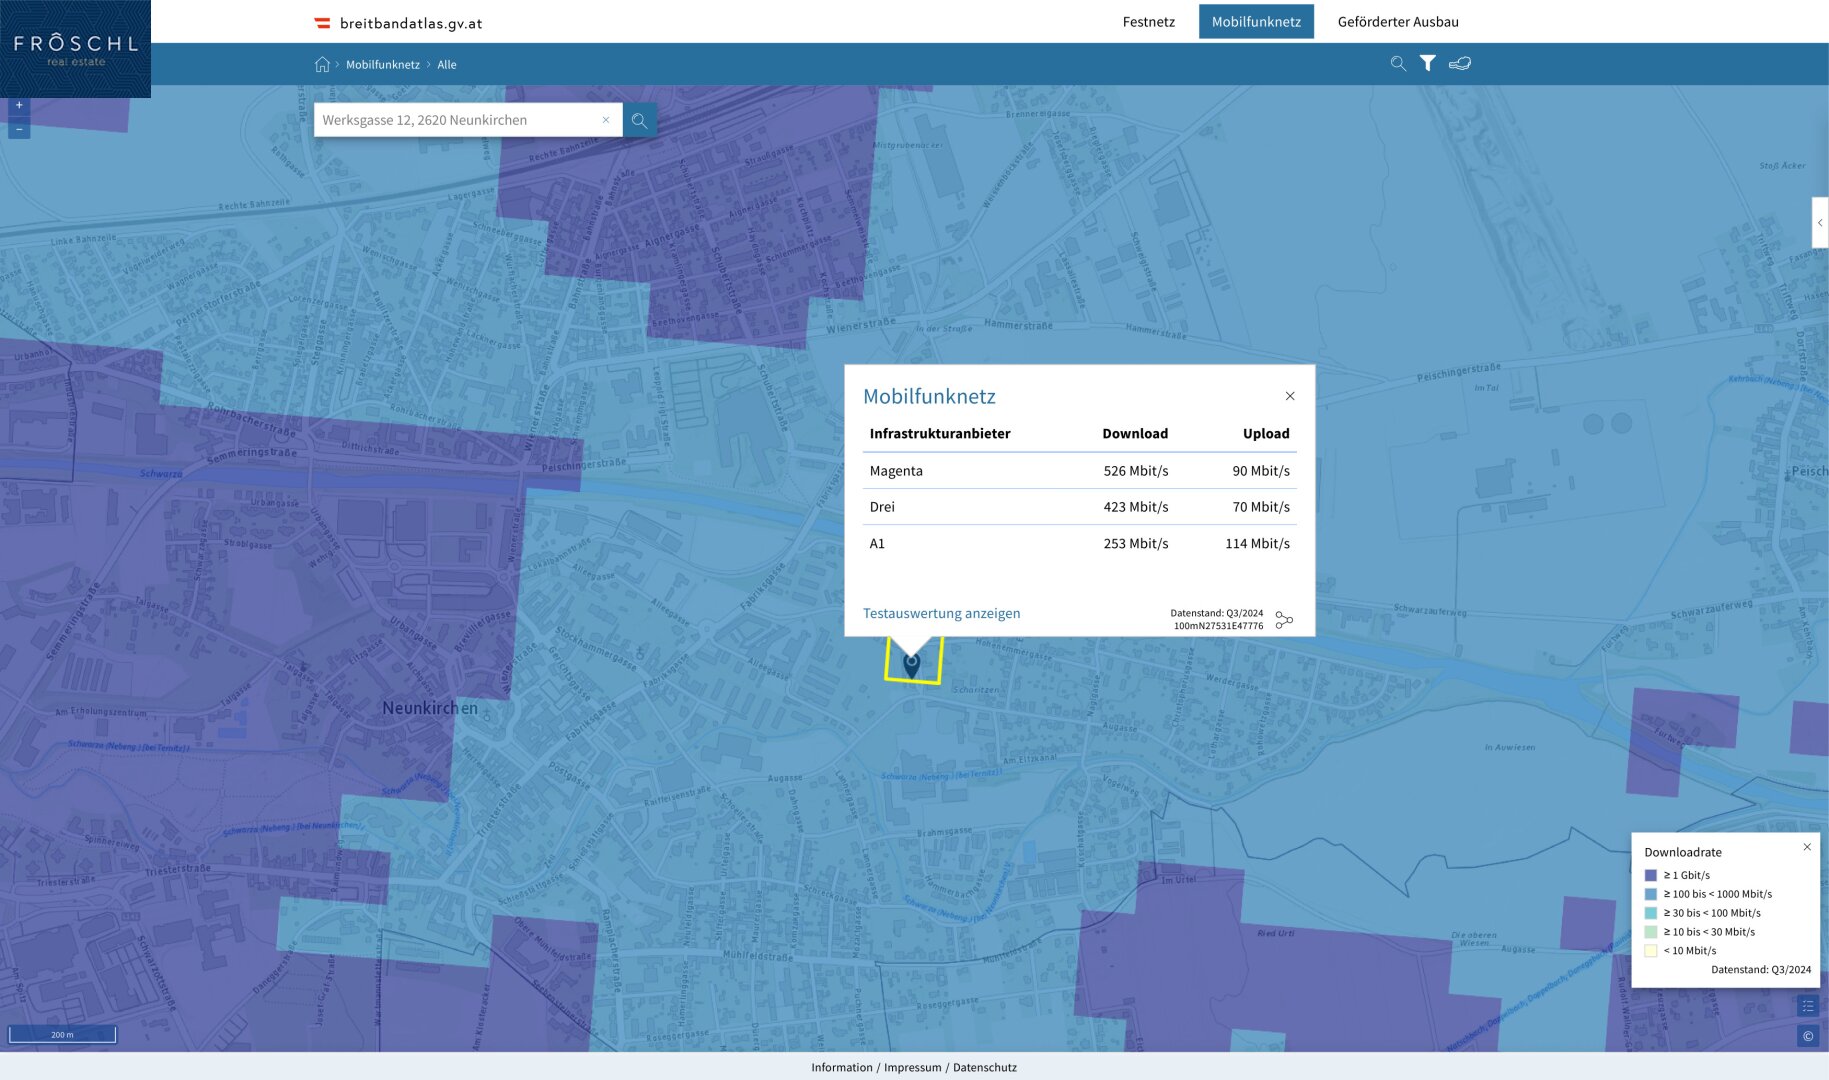Screen dimensions: 1829x1080
Task: Zoom out the map with minus button
Action: 19,129
